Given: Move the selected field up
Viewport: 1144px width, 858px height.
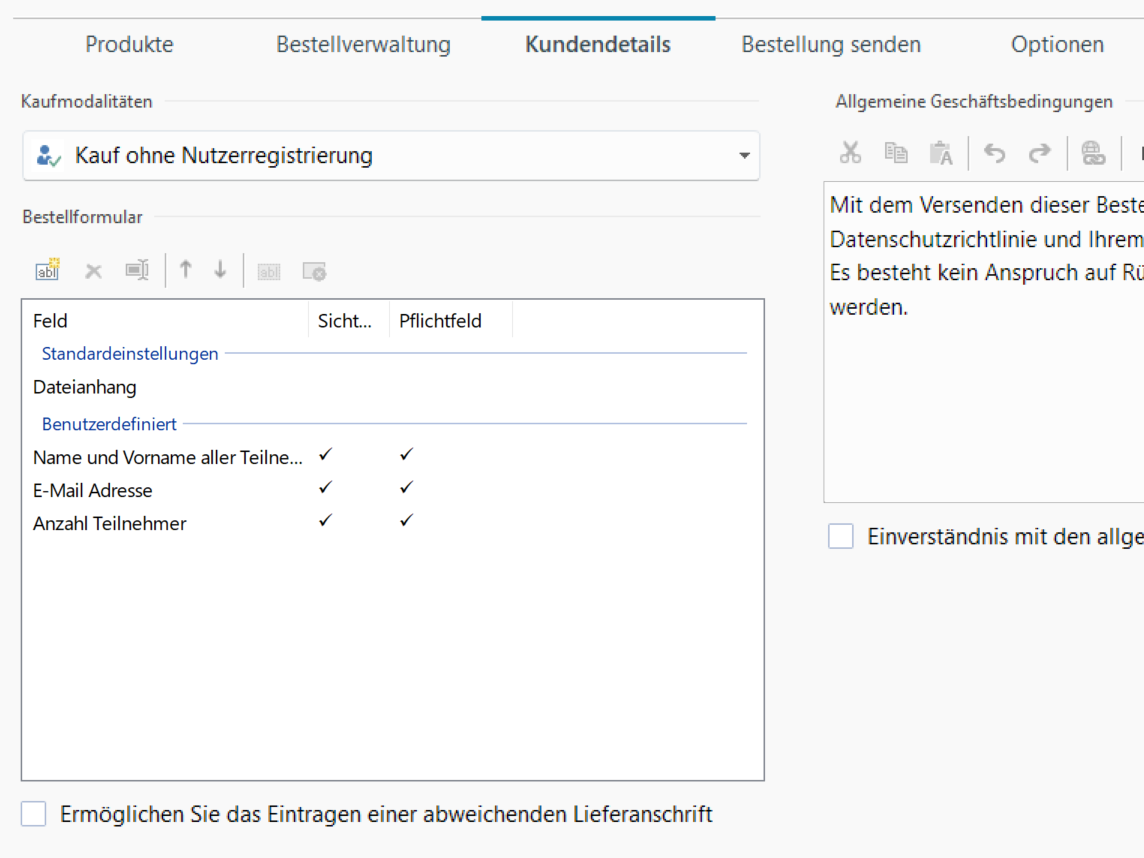Looking at the screenshot, I should [x=185, y=270].
